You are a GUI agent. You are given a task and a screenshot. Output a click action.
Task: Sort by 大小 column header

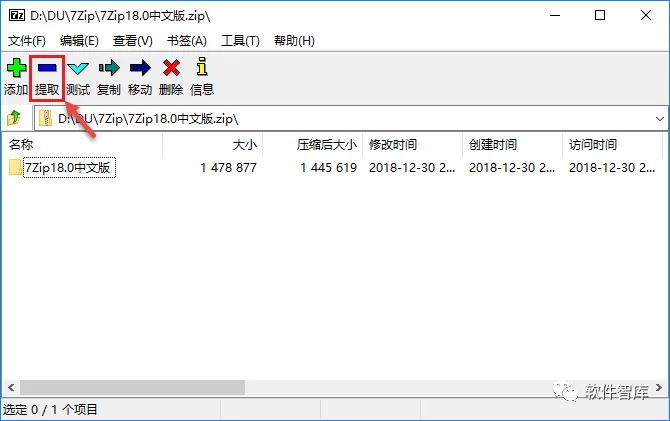tap(212, 145)
